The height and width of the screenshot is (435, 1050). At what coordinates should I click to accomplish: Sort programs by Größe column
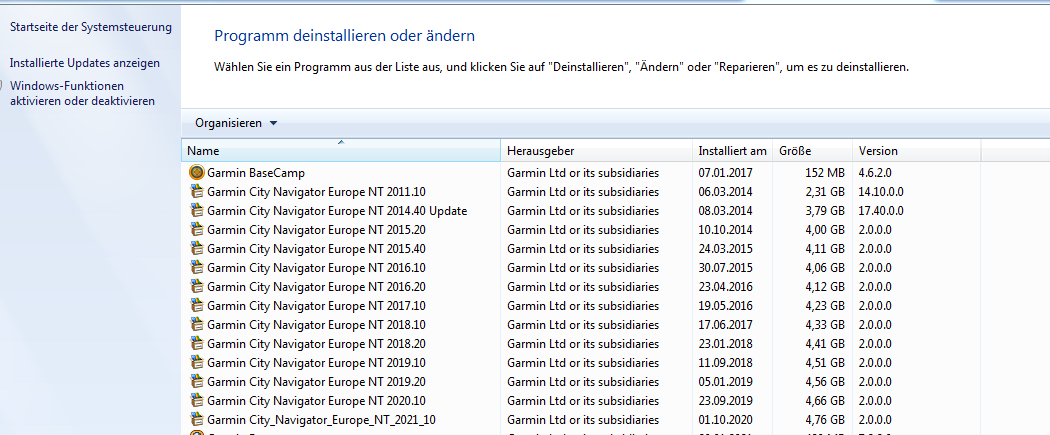click(810, 151)
